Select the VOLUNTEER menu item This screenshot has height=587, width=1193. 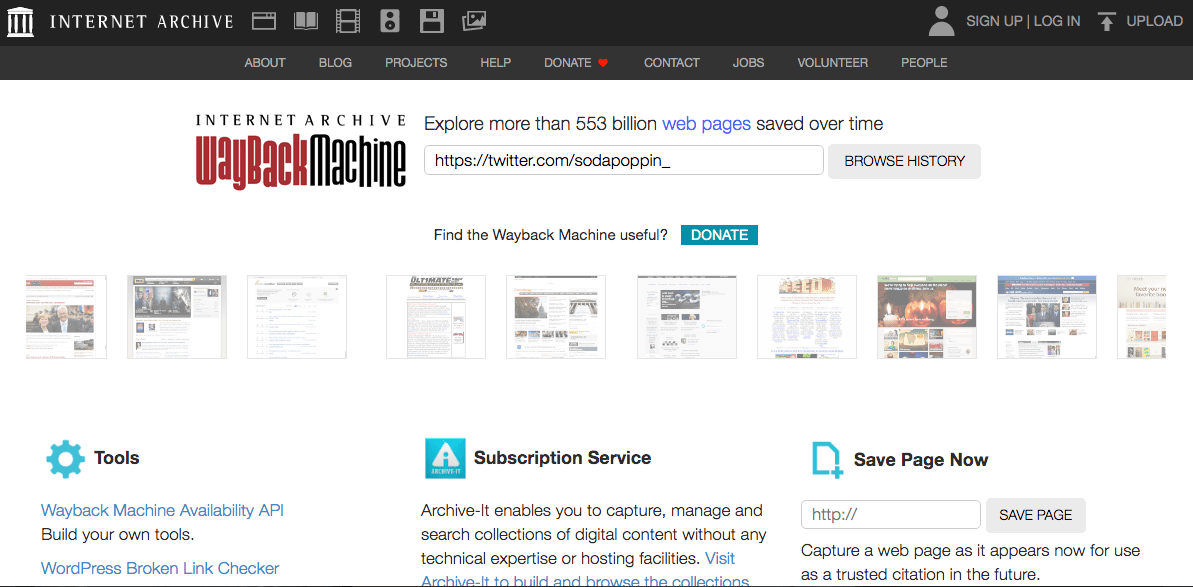click(x=832, y=62)
